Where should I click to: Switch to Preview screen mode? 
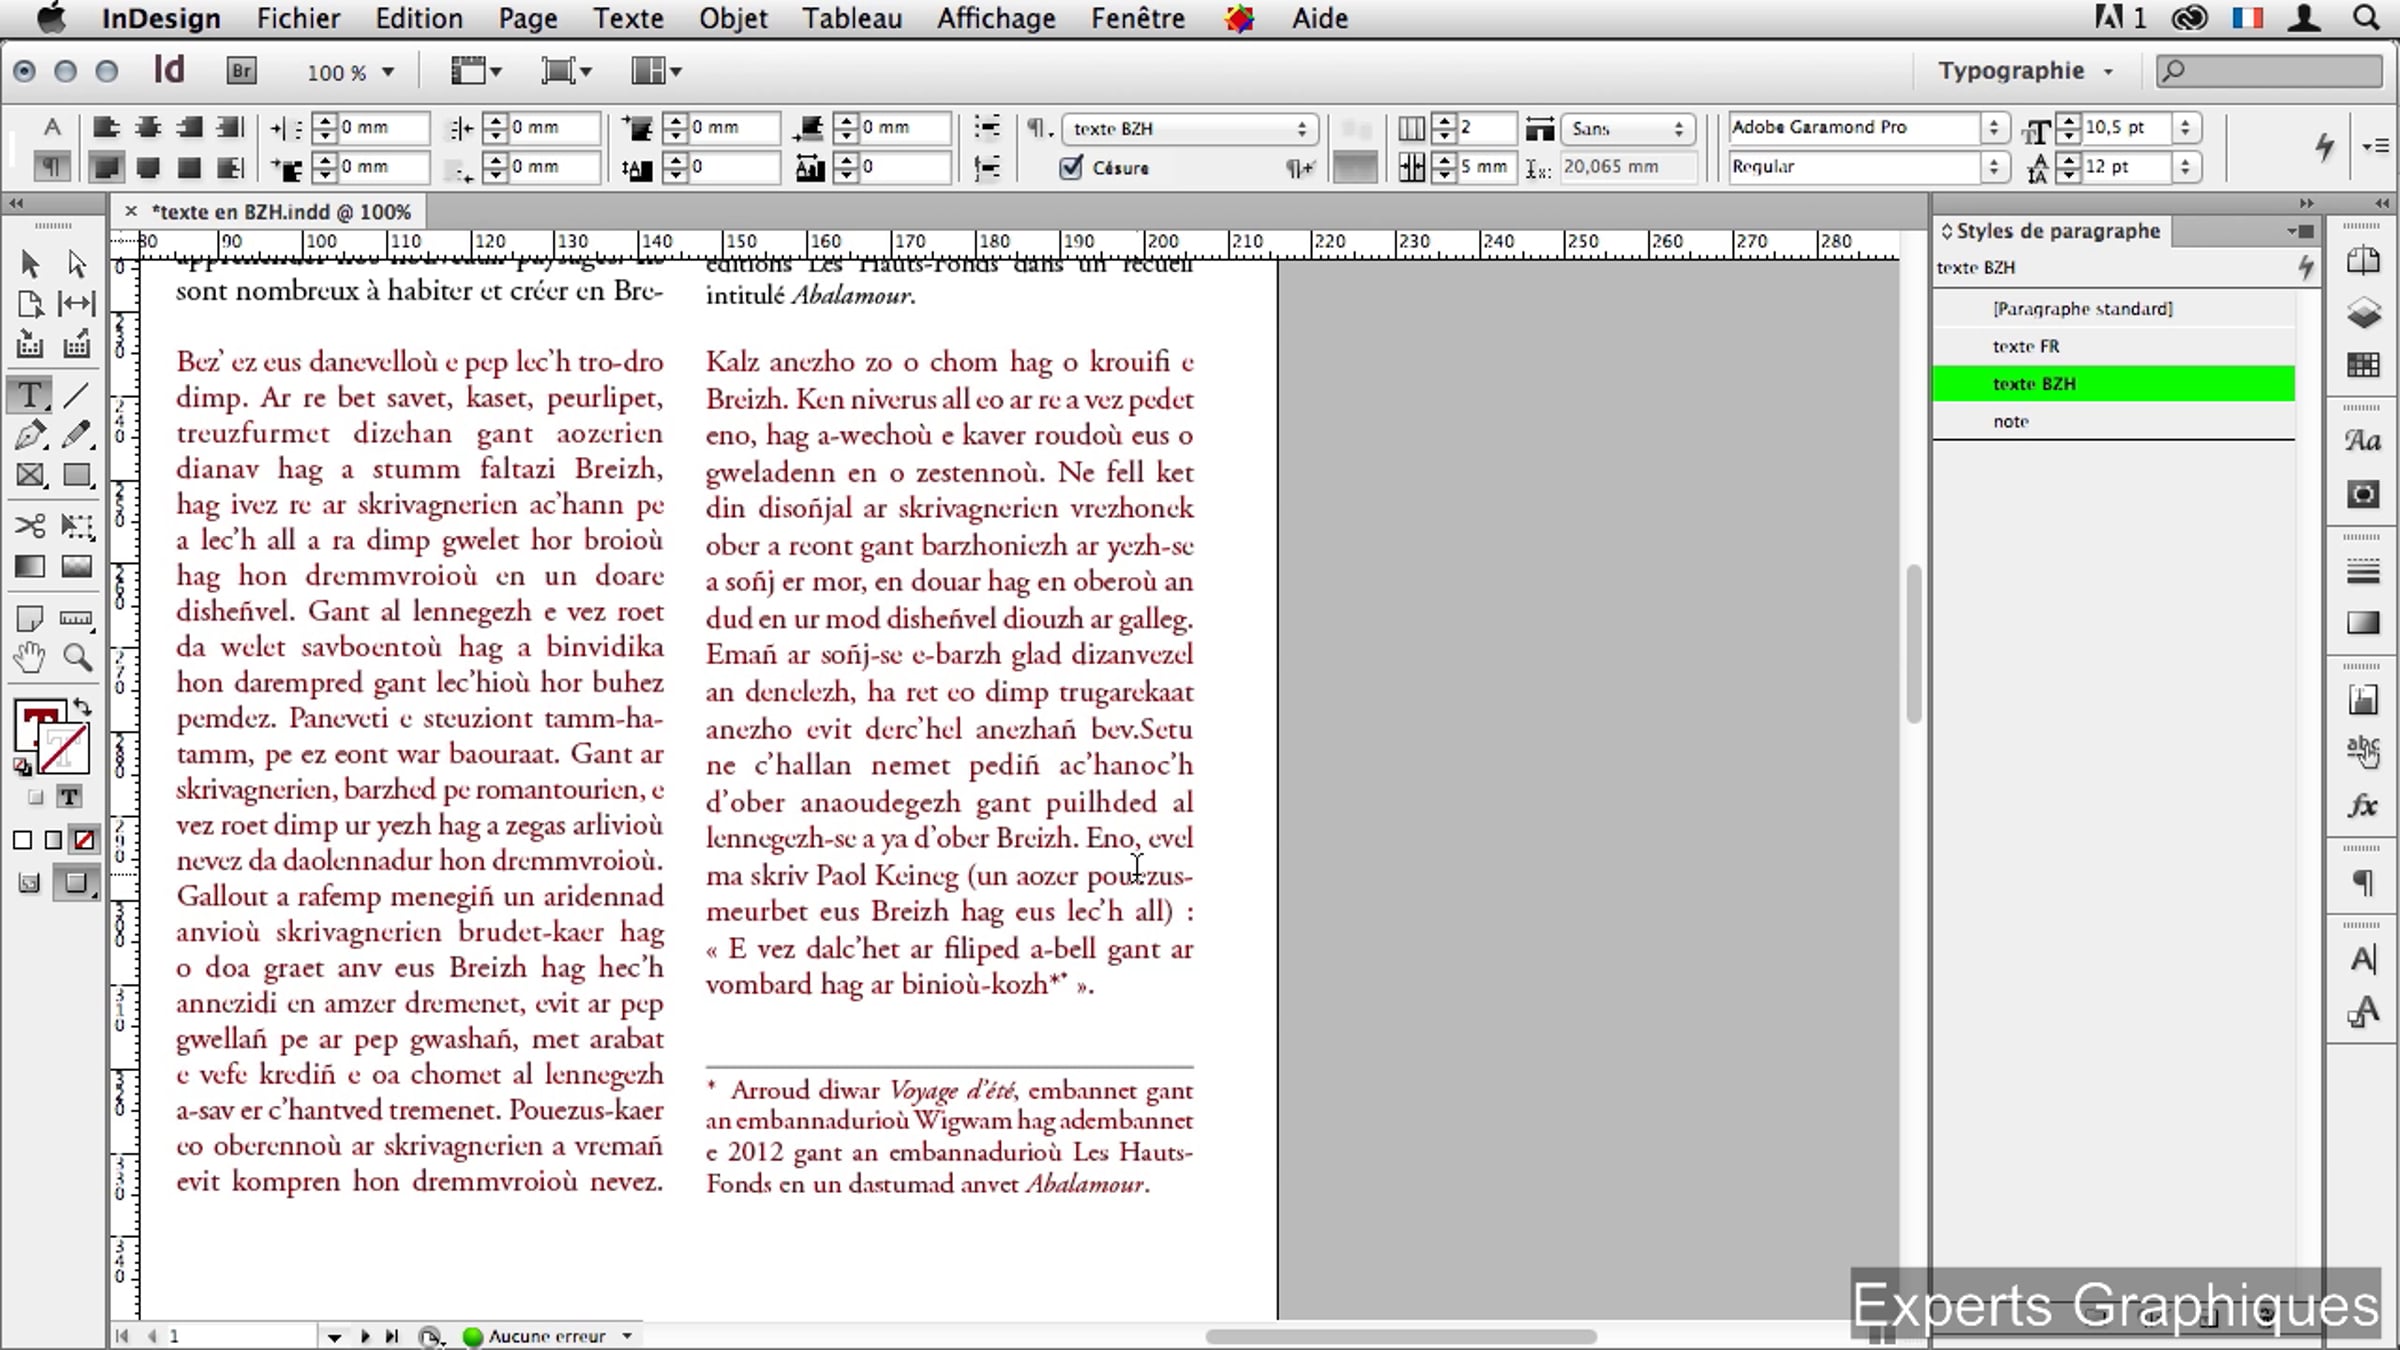[76, 883]
